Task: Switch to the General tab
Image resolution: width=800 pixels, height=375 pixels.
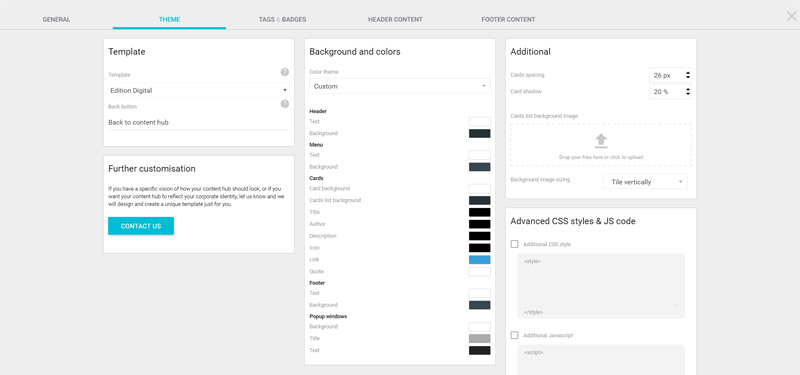Action: pyautogui.click(x=56, y=19)
